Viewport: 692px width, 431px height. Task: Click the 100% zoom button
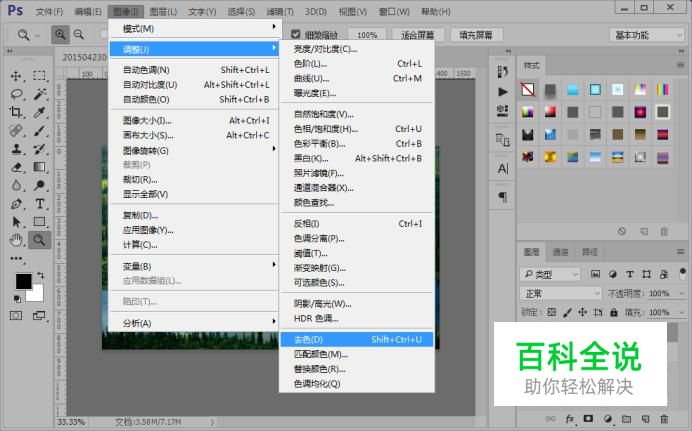coord(367,35)
